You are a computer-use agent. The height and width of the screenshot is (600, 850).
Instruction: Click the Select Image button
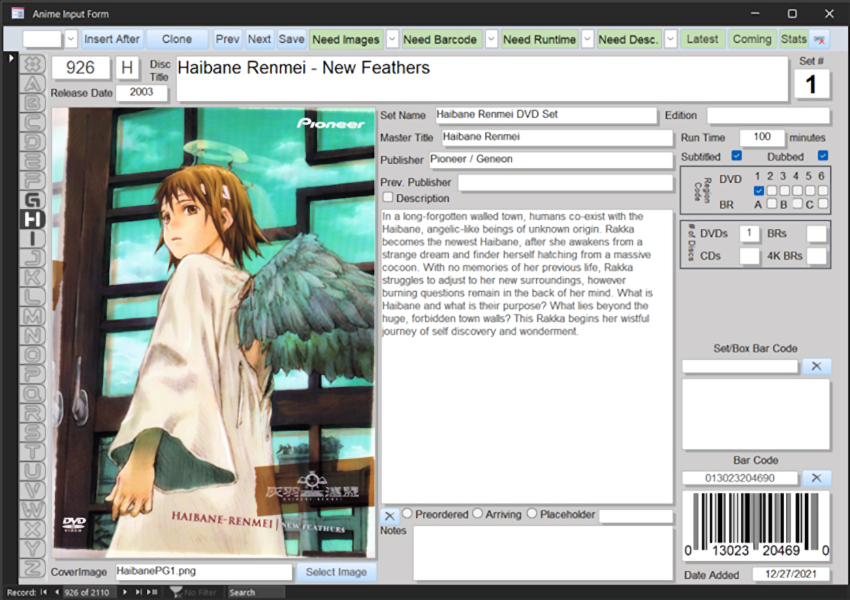[x=336, y=572]
